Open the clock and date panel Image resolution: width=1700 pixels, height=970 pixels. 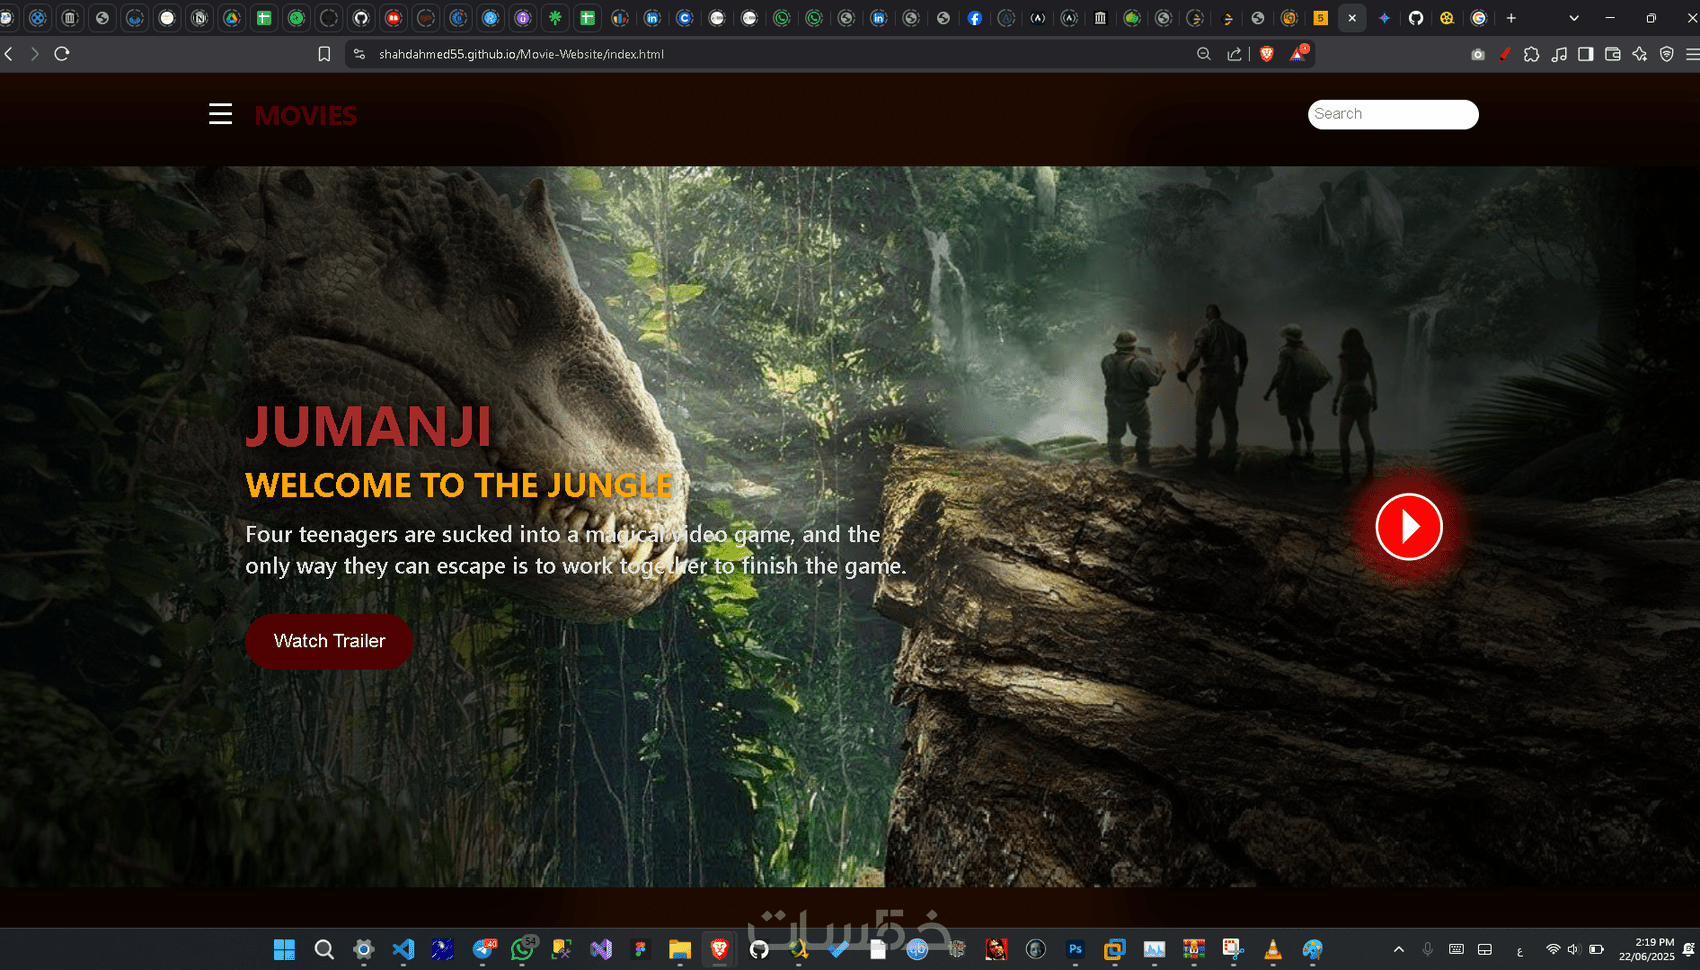pyautogui.click(x=1646, y=949)
